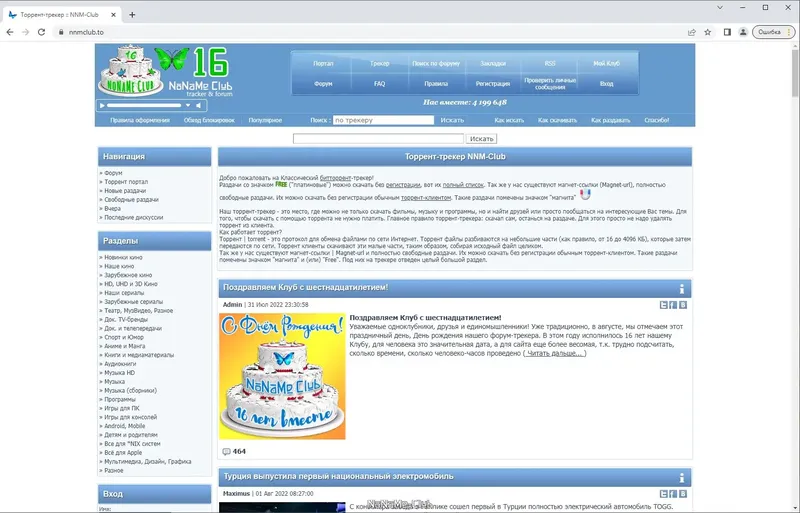Click the NoNaMe Club cake logo

pyautogui.click(x=131, y=70)
